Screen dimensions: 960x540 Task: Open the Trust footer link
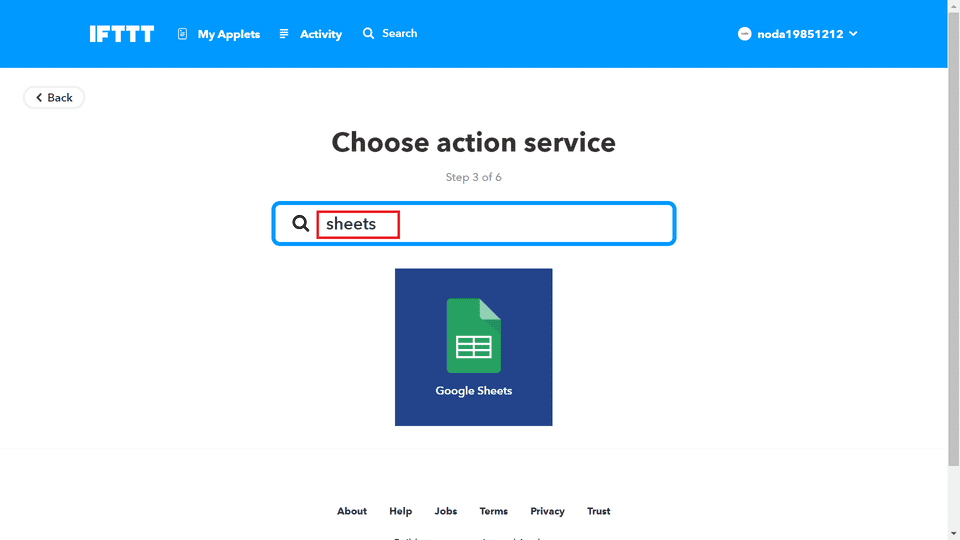pyautogui.click(x=599, y=511)
